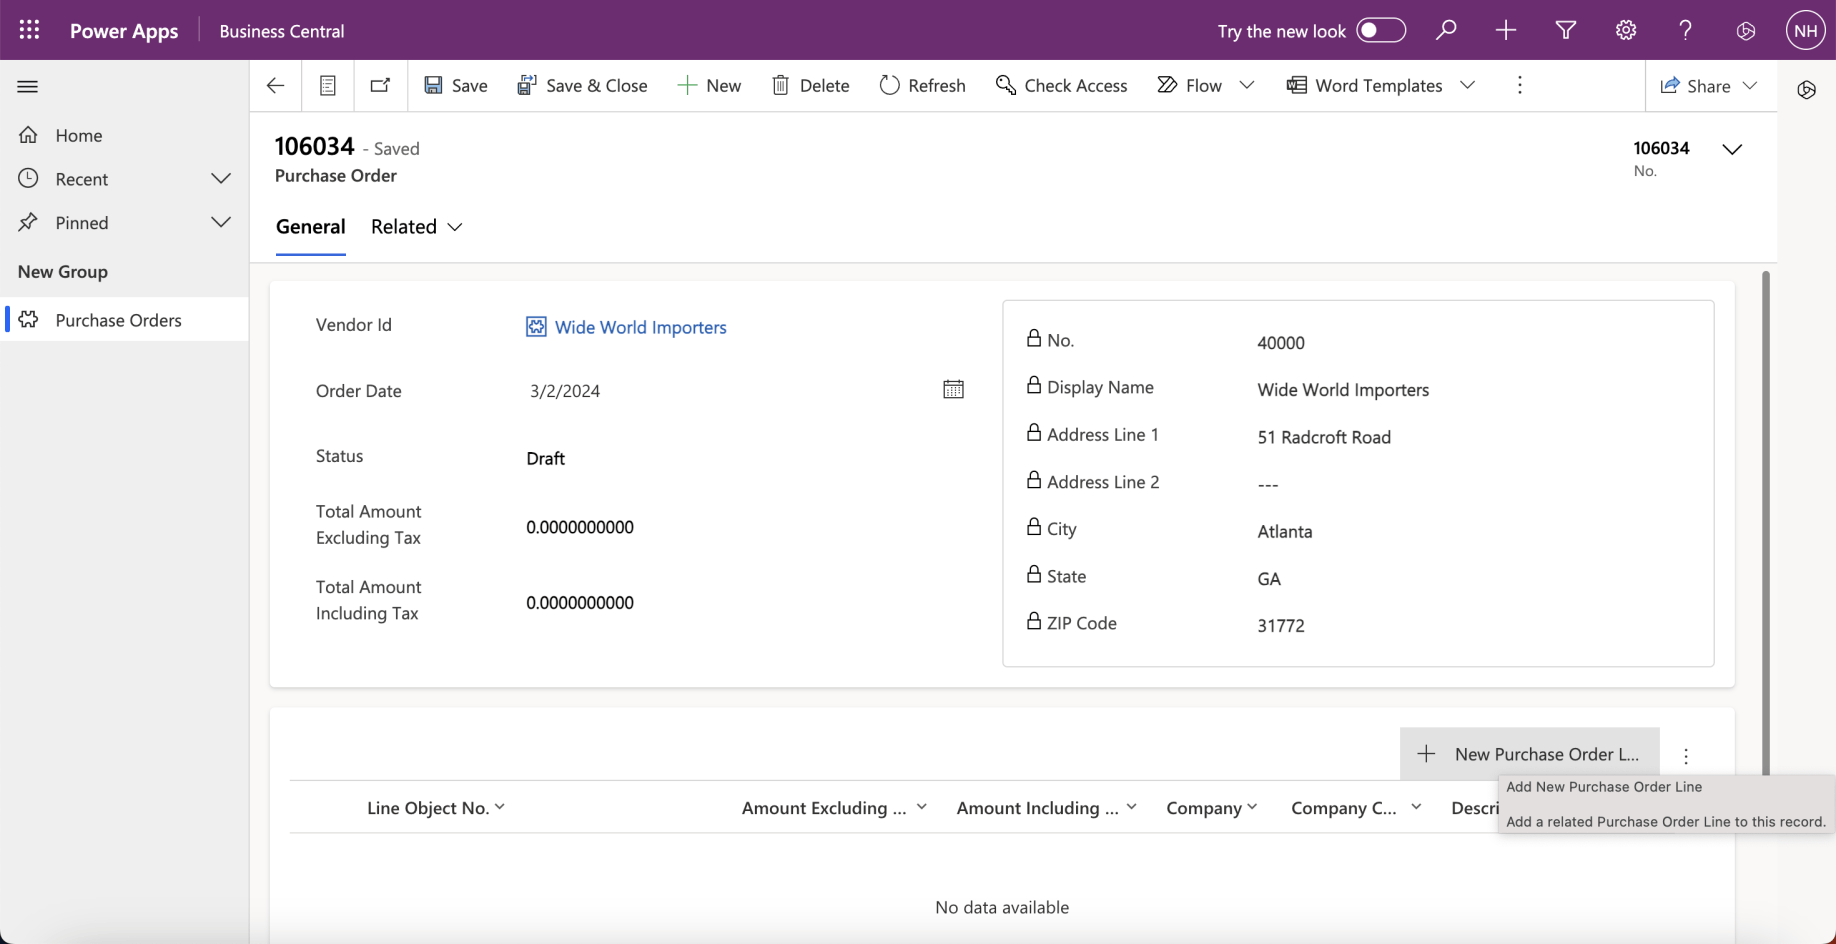Open the Wide World Importers vendor link
This screenshot has width=1836, height=944.
(x=640, y=327)
